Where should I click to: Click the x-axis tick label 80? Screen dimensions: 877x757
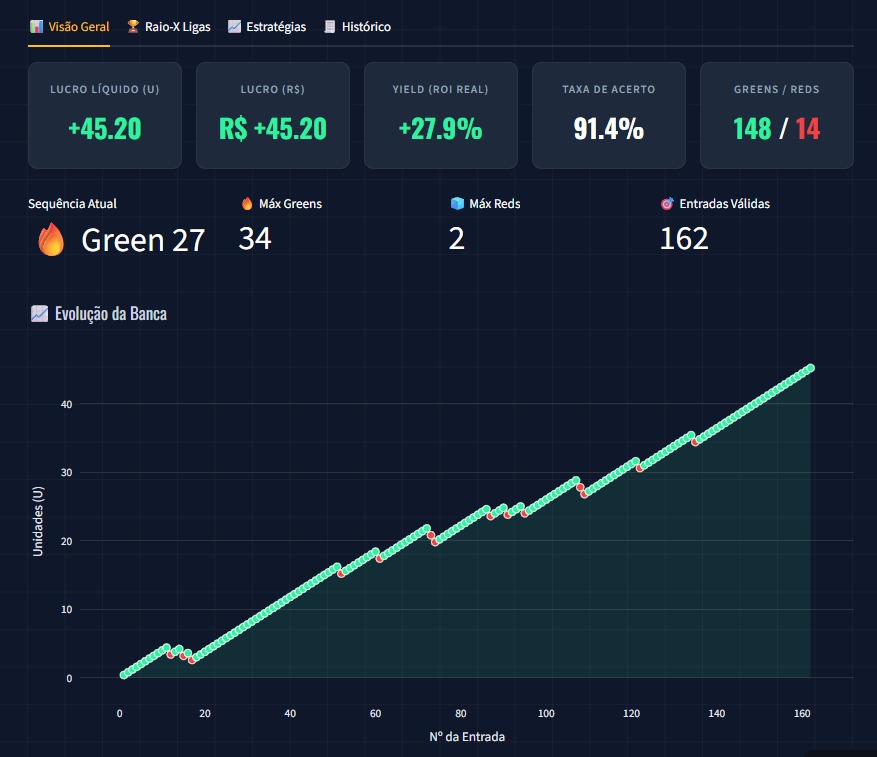pyautogui.click(x=460, y=713)
